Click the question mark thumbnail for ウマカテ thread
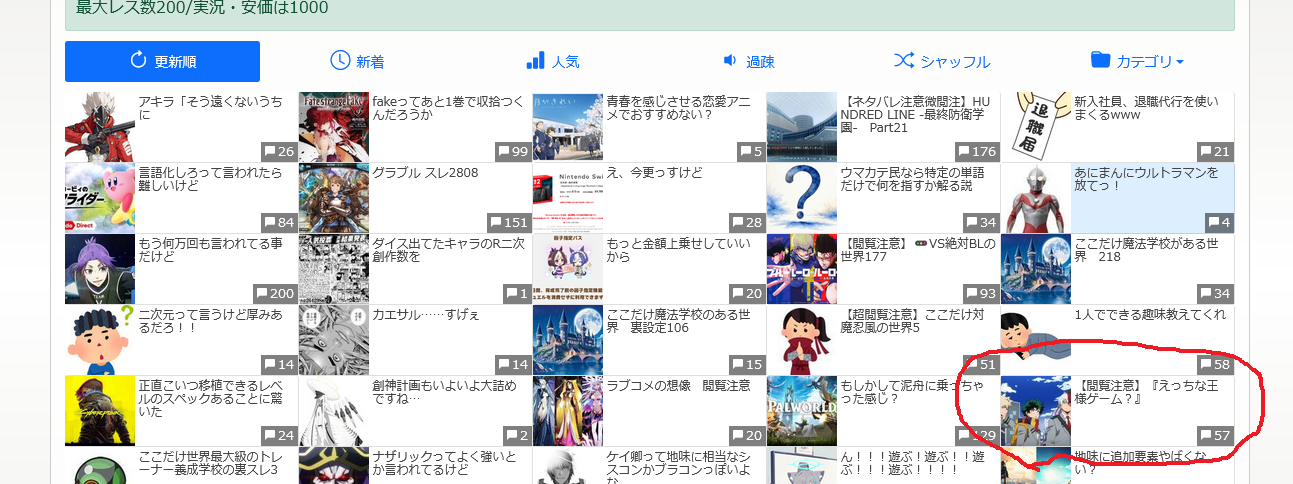 pos(802,198)
